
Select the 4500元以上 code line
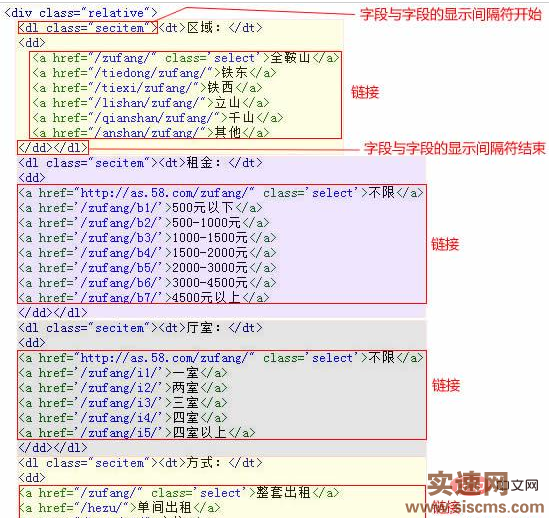[x=144, y=298]
